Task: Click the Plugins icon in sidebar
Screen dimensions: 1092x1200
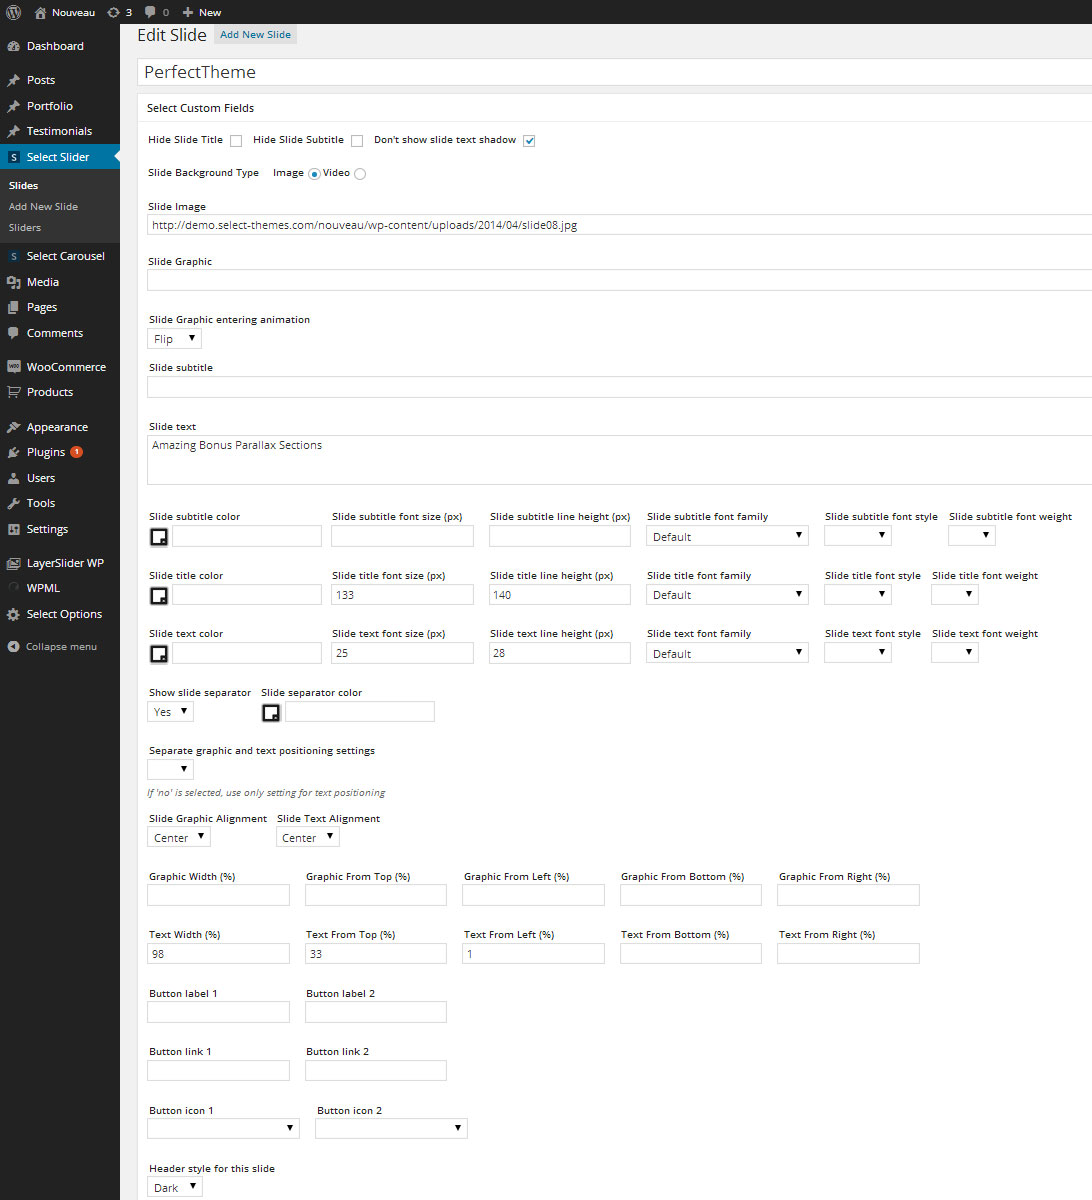Action: (13, 453)
